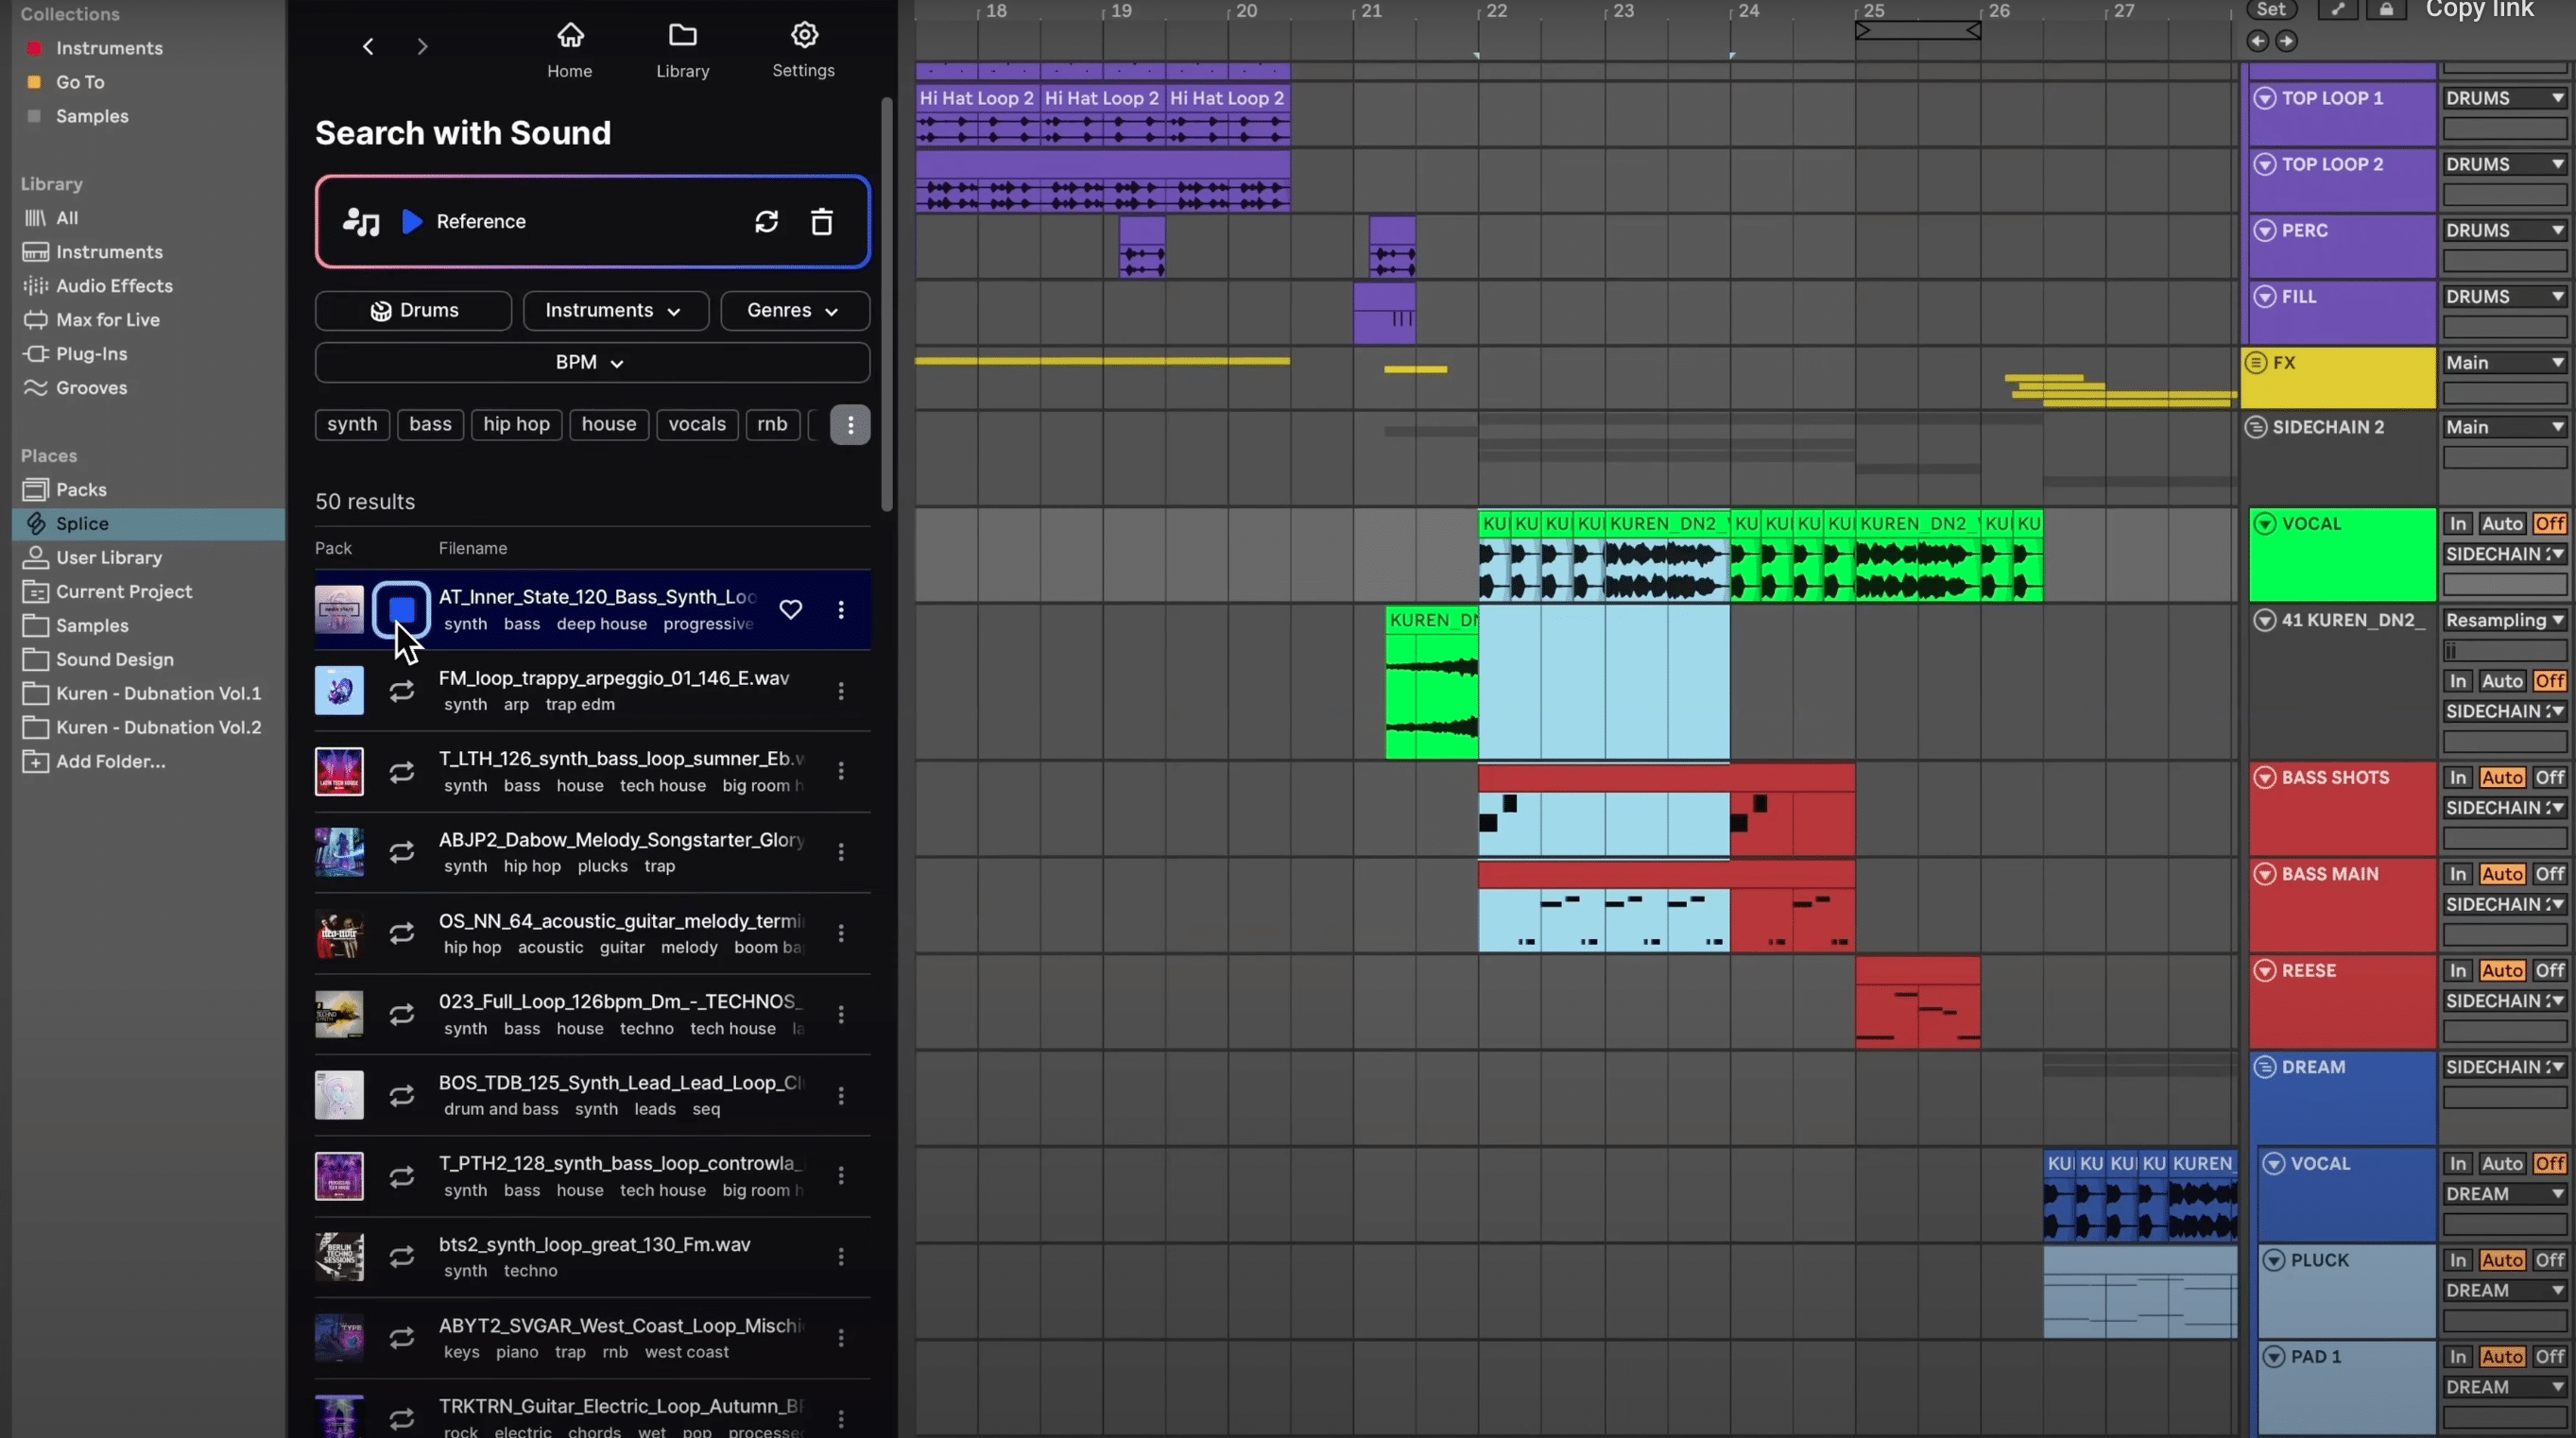2576x1438 pixels.
Task: Click the lock icon near the Set button
Action: coord(2387,12)
